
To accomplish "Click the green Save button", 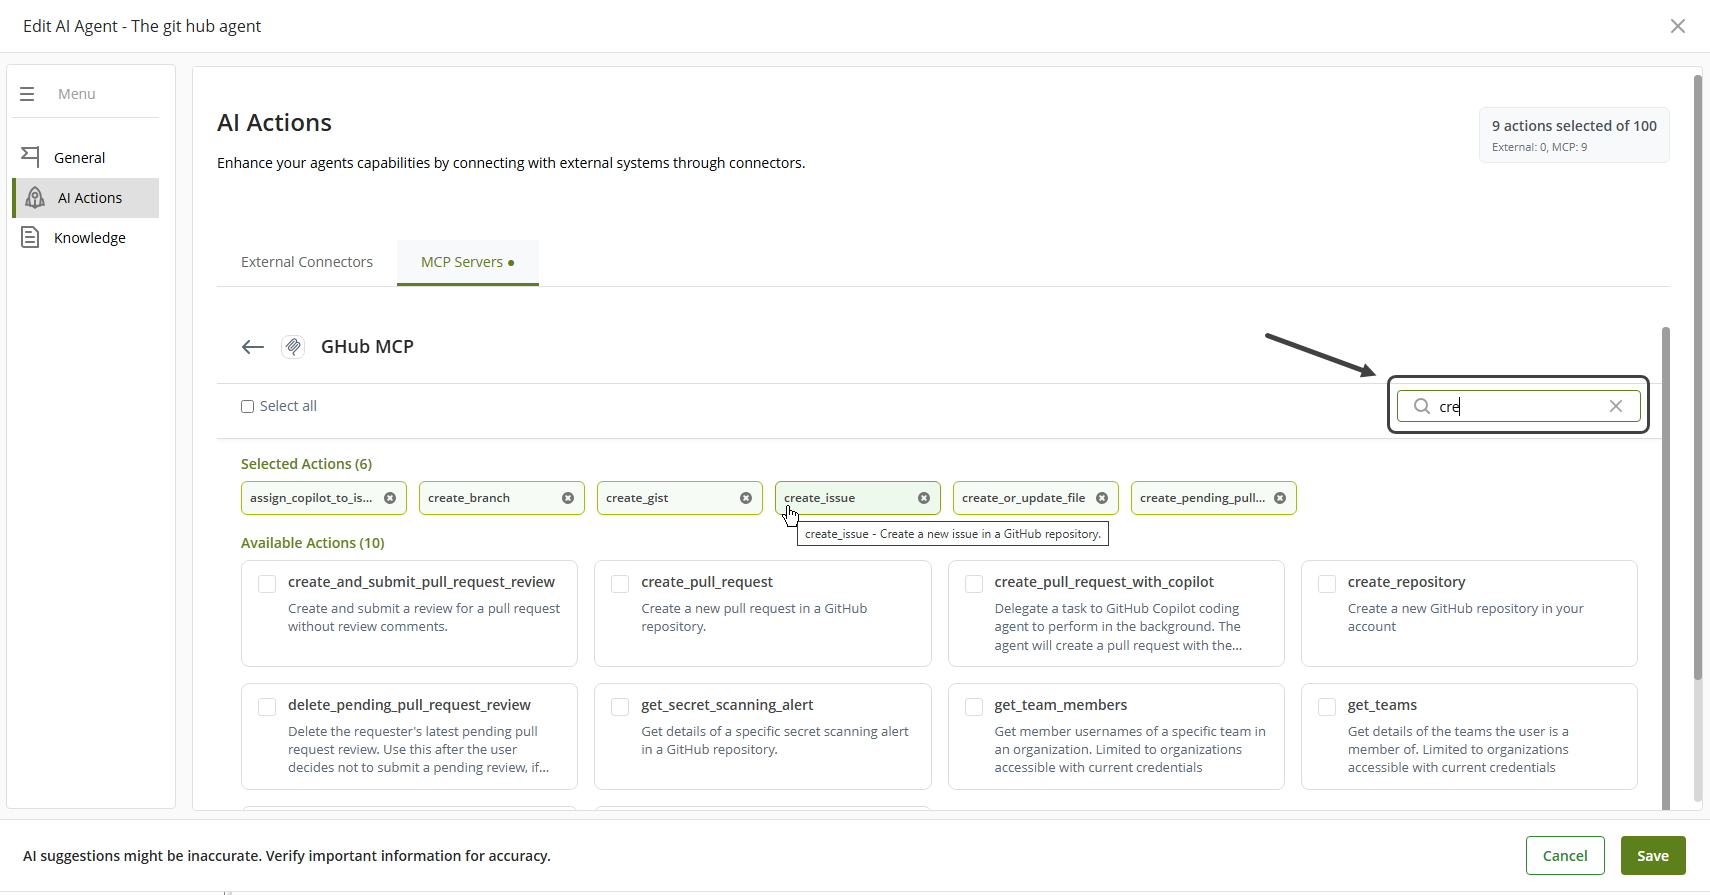I will pyautogui.click(x=1652, y=856).
